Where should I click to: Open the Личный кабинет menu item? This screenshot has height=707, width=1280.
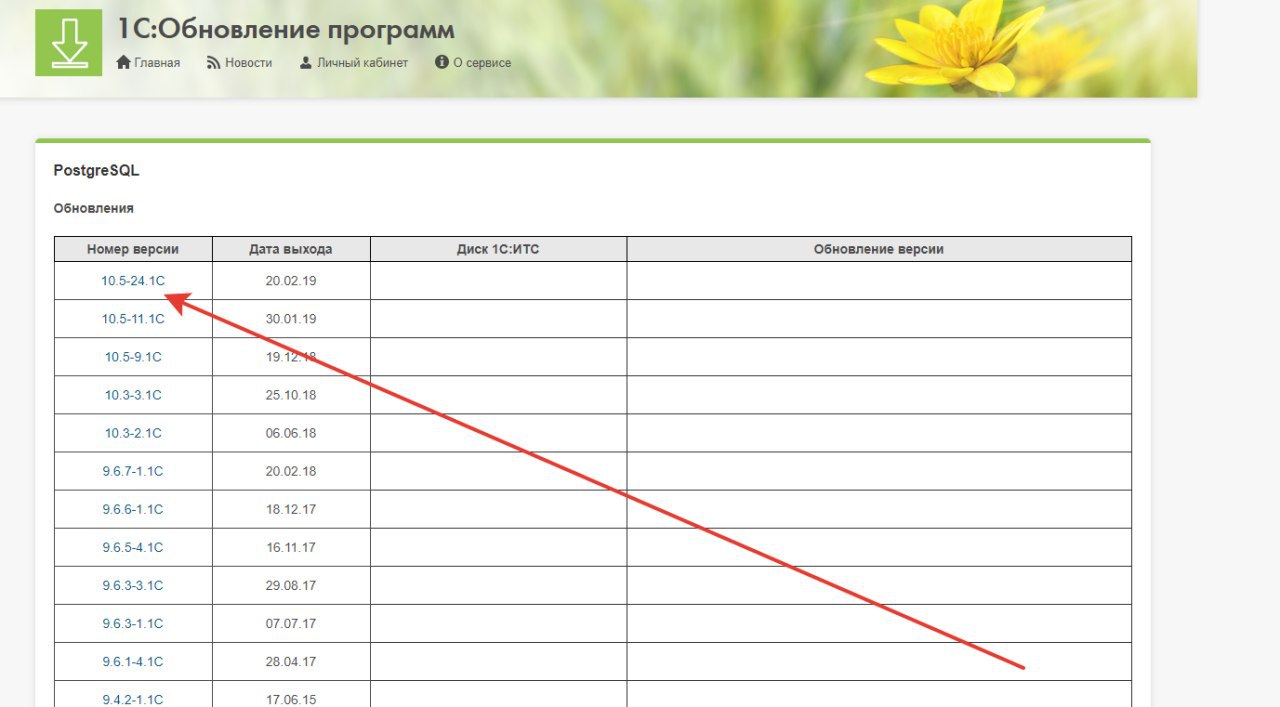(362, 62)
